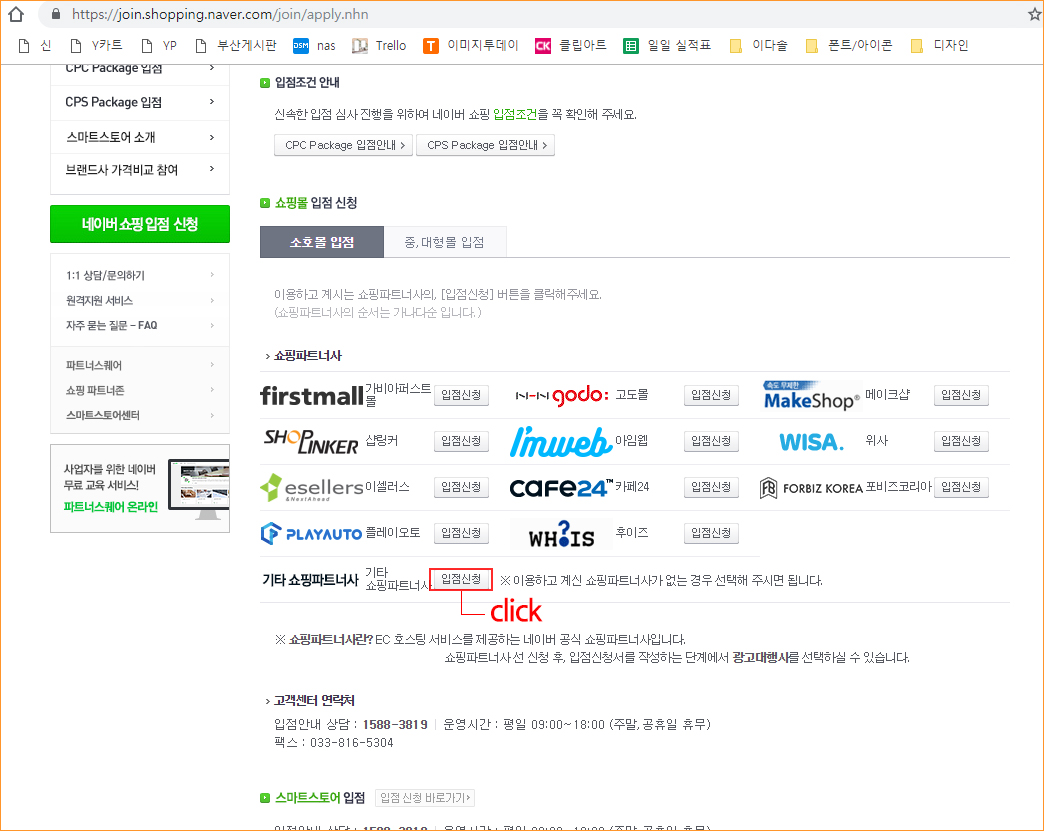Viewport: 1044px width, 831px height.
Task: Open the 클립아트 bookmark
Action: (x=571, y=45)
